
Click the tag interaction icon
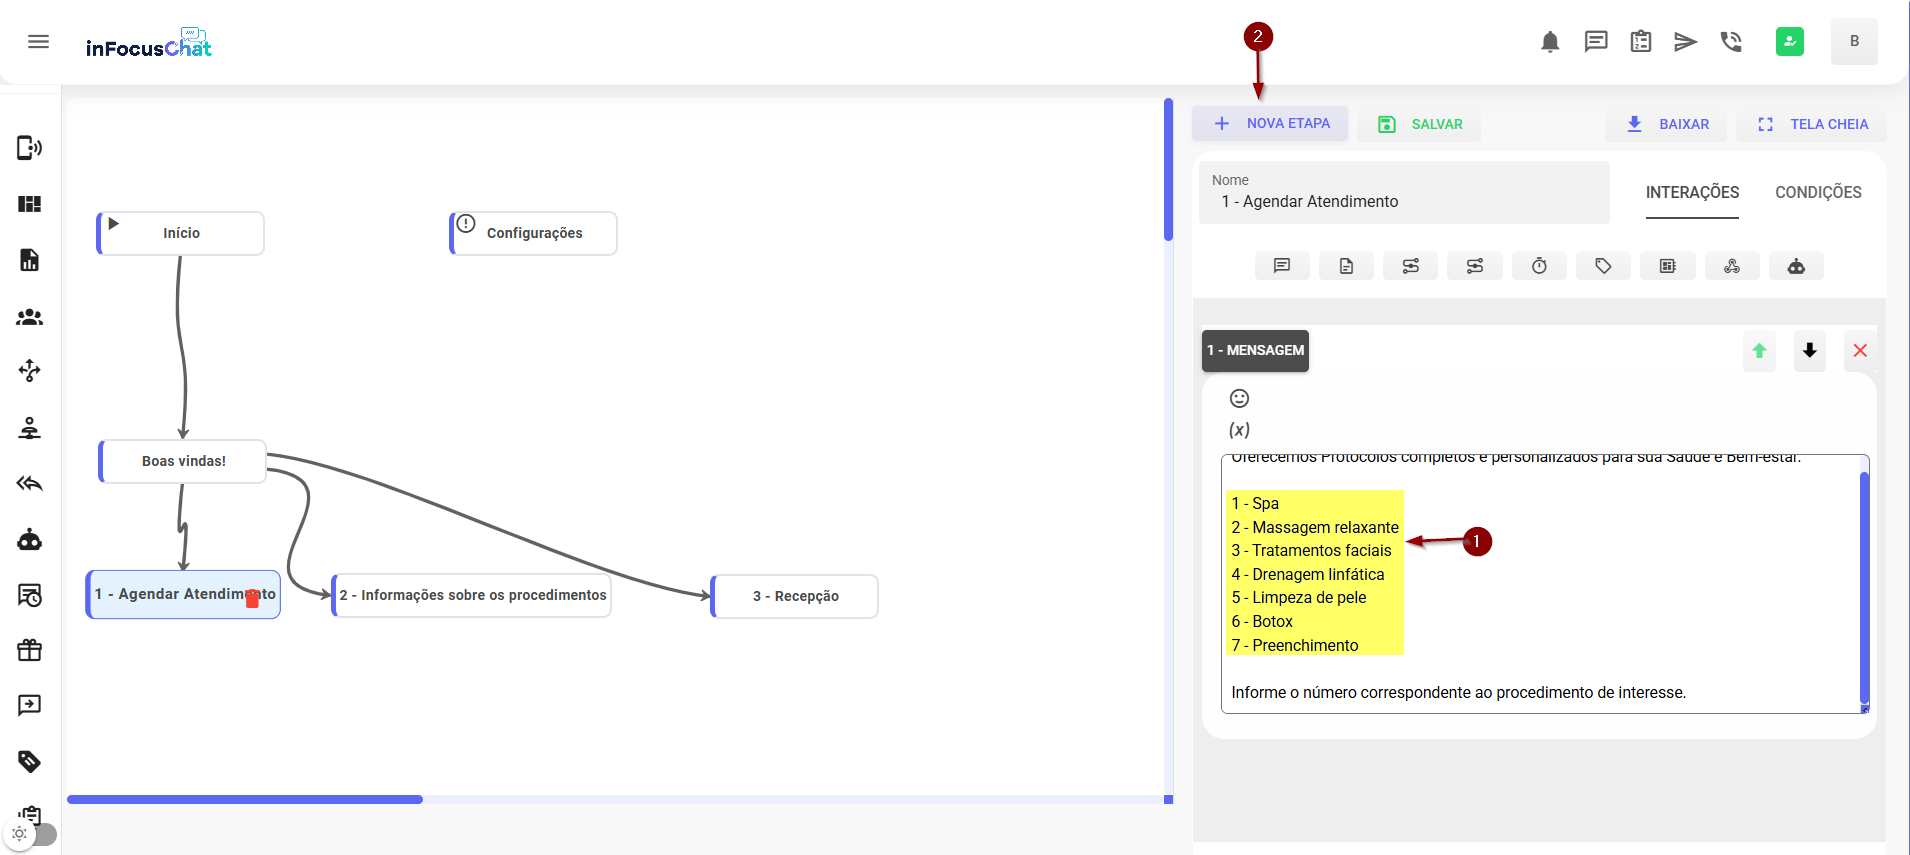pyautogui.click(x=1603, y=266)
